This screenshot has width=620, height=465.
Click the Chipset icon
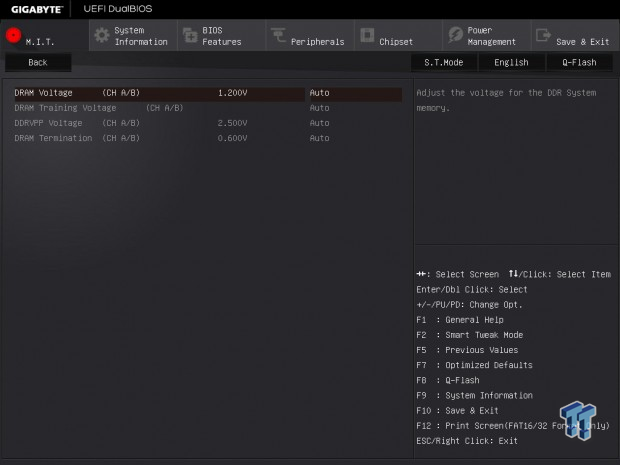click(367, 35)
